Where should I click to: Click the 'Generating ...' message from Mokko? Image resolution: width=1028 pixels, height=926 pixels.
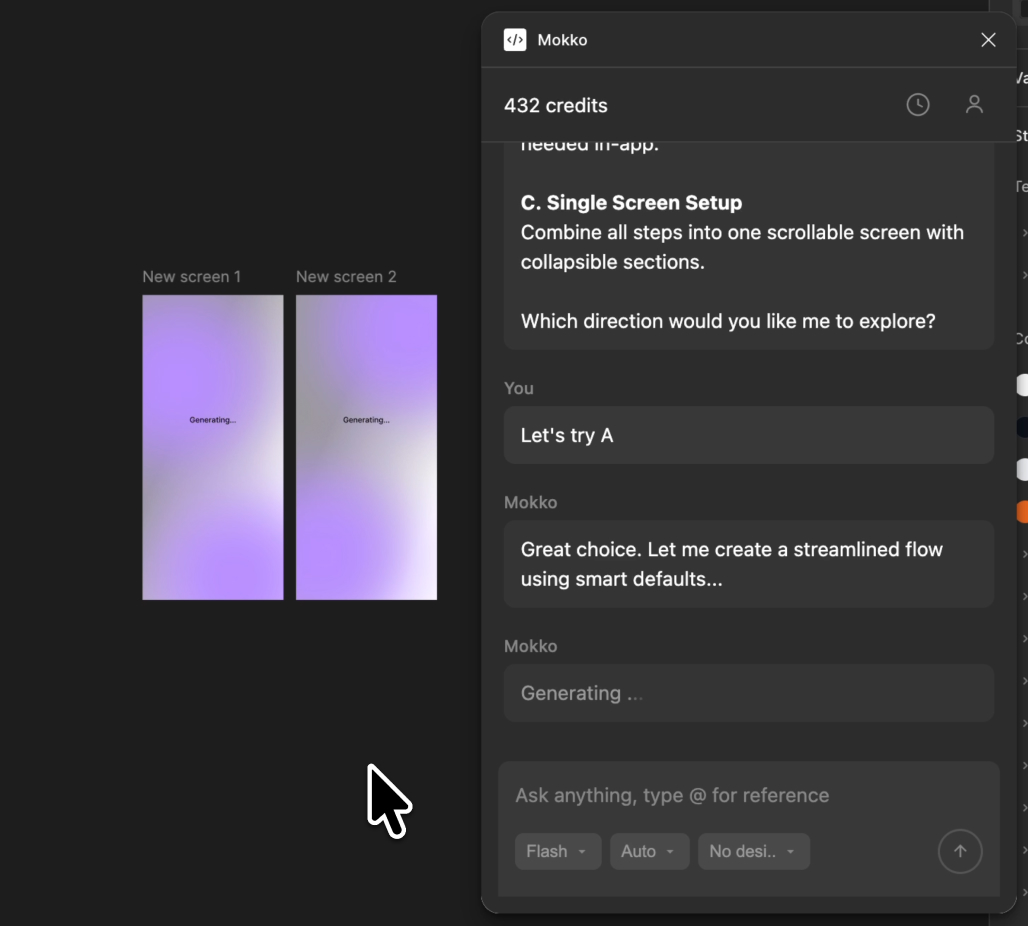point(748,693)
